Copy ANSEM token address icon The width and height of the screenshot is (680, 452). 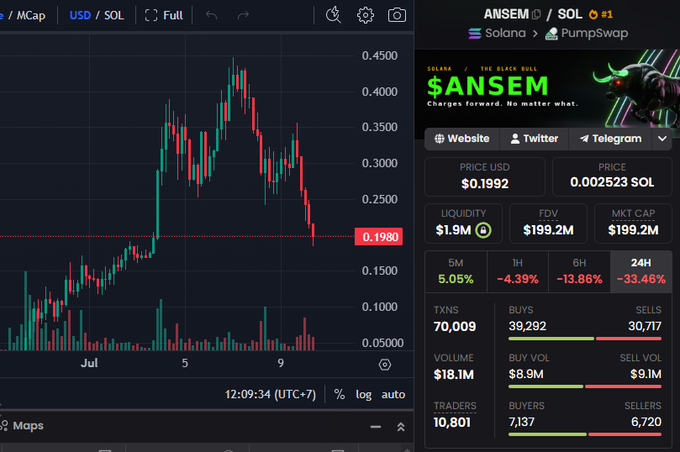pos(536,15)
